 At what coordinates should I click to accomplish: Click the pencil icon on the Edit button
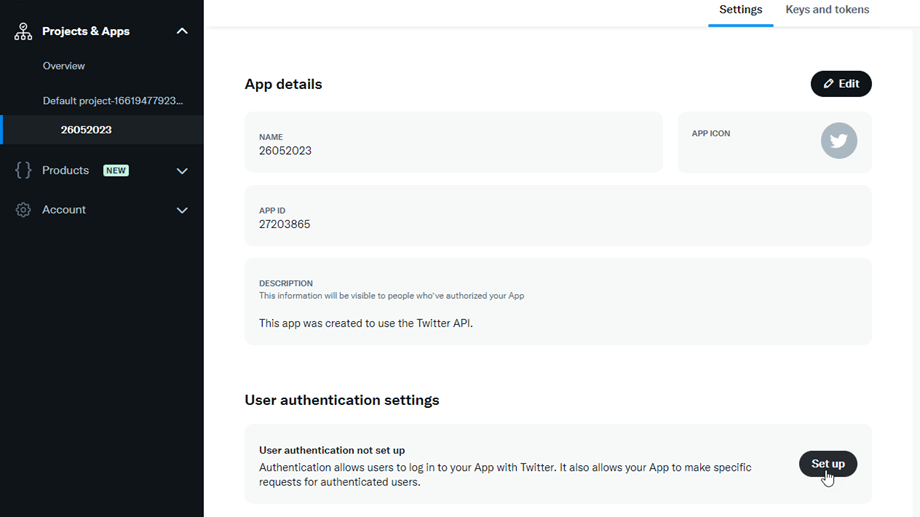[x=829, y=84]
